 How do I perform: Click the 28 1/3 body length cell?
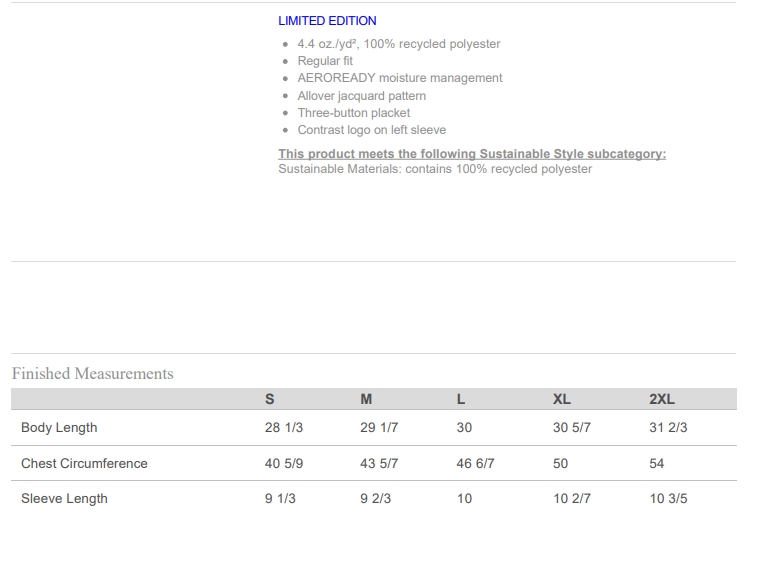[x=283, y=428]
